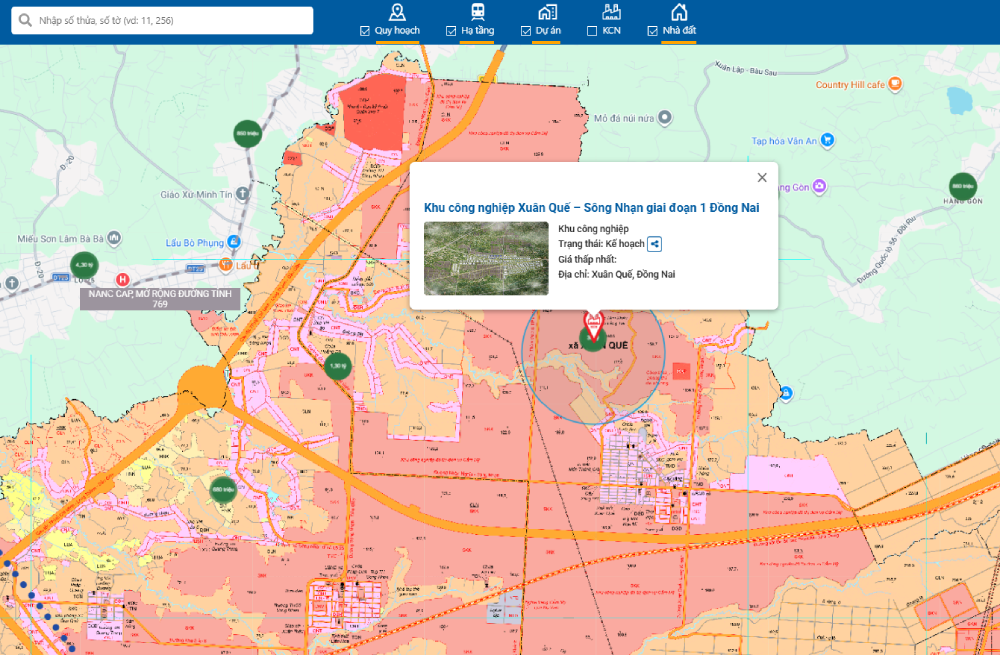Image resolution: width=1000 pixels, height=655 pixels.
Task: Close the industrial park info popup
Action: (x=762, y=178)
